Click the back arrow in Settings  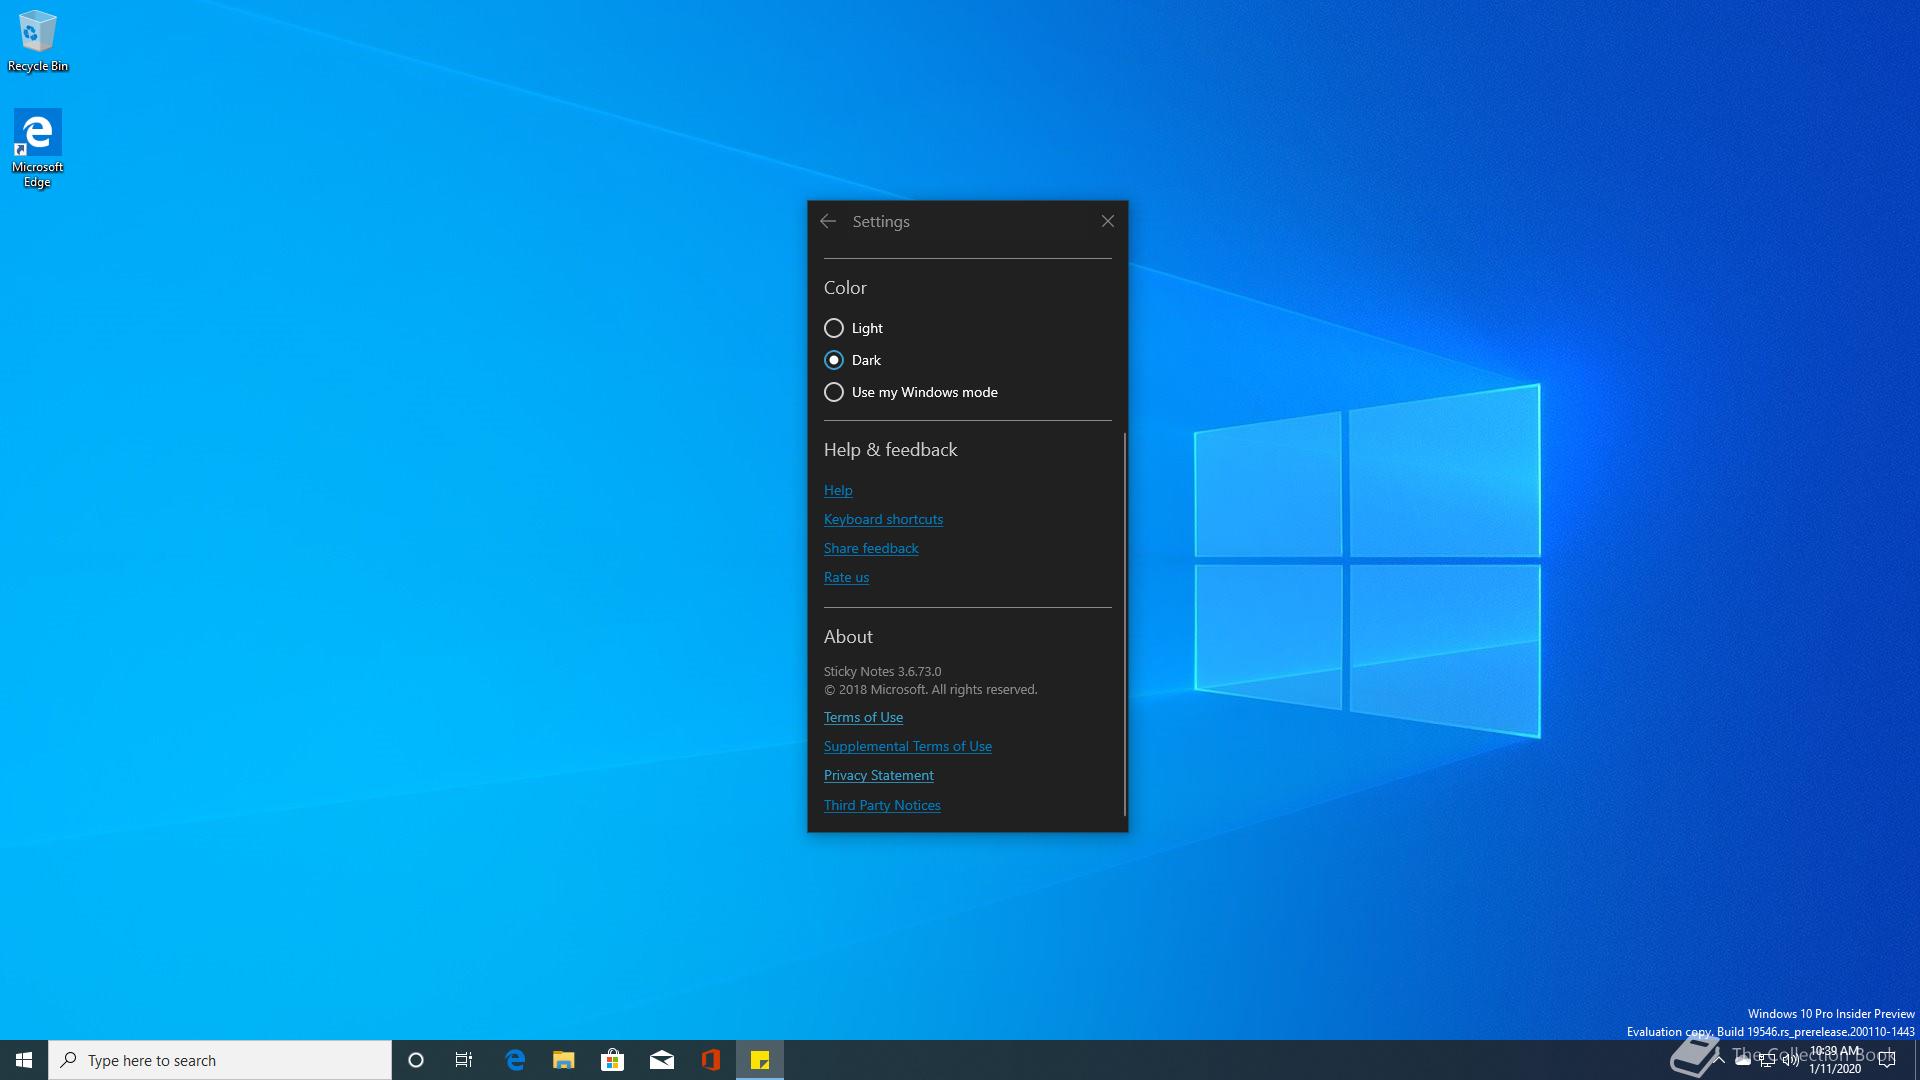pos(828,221)
